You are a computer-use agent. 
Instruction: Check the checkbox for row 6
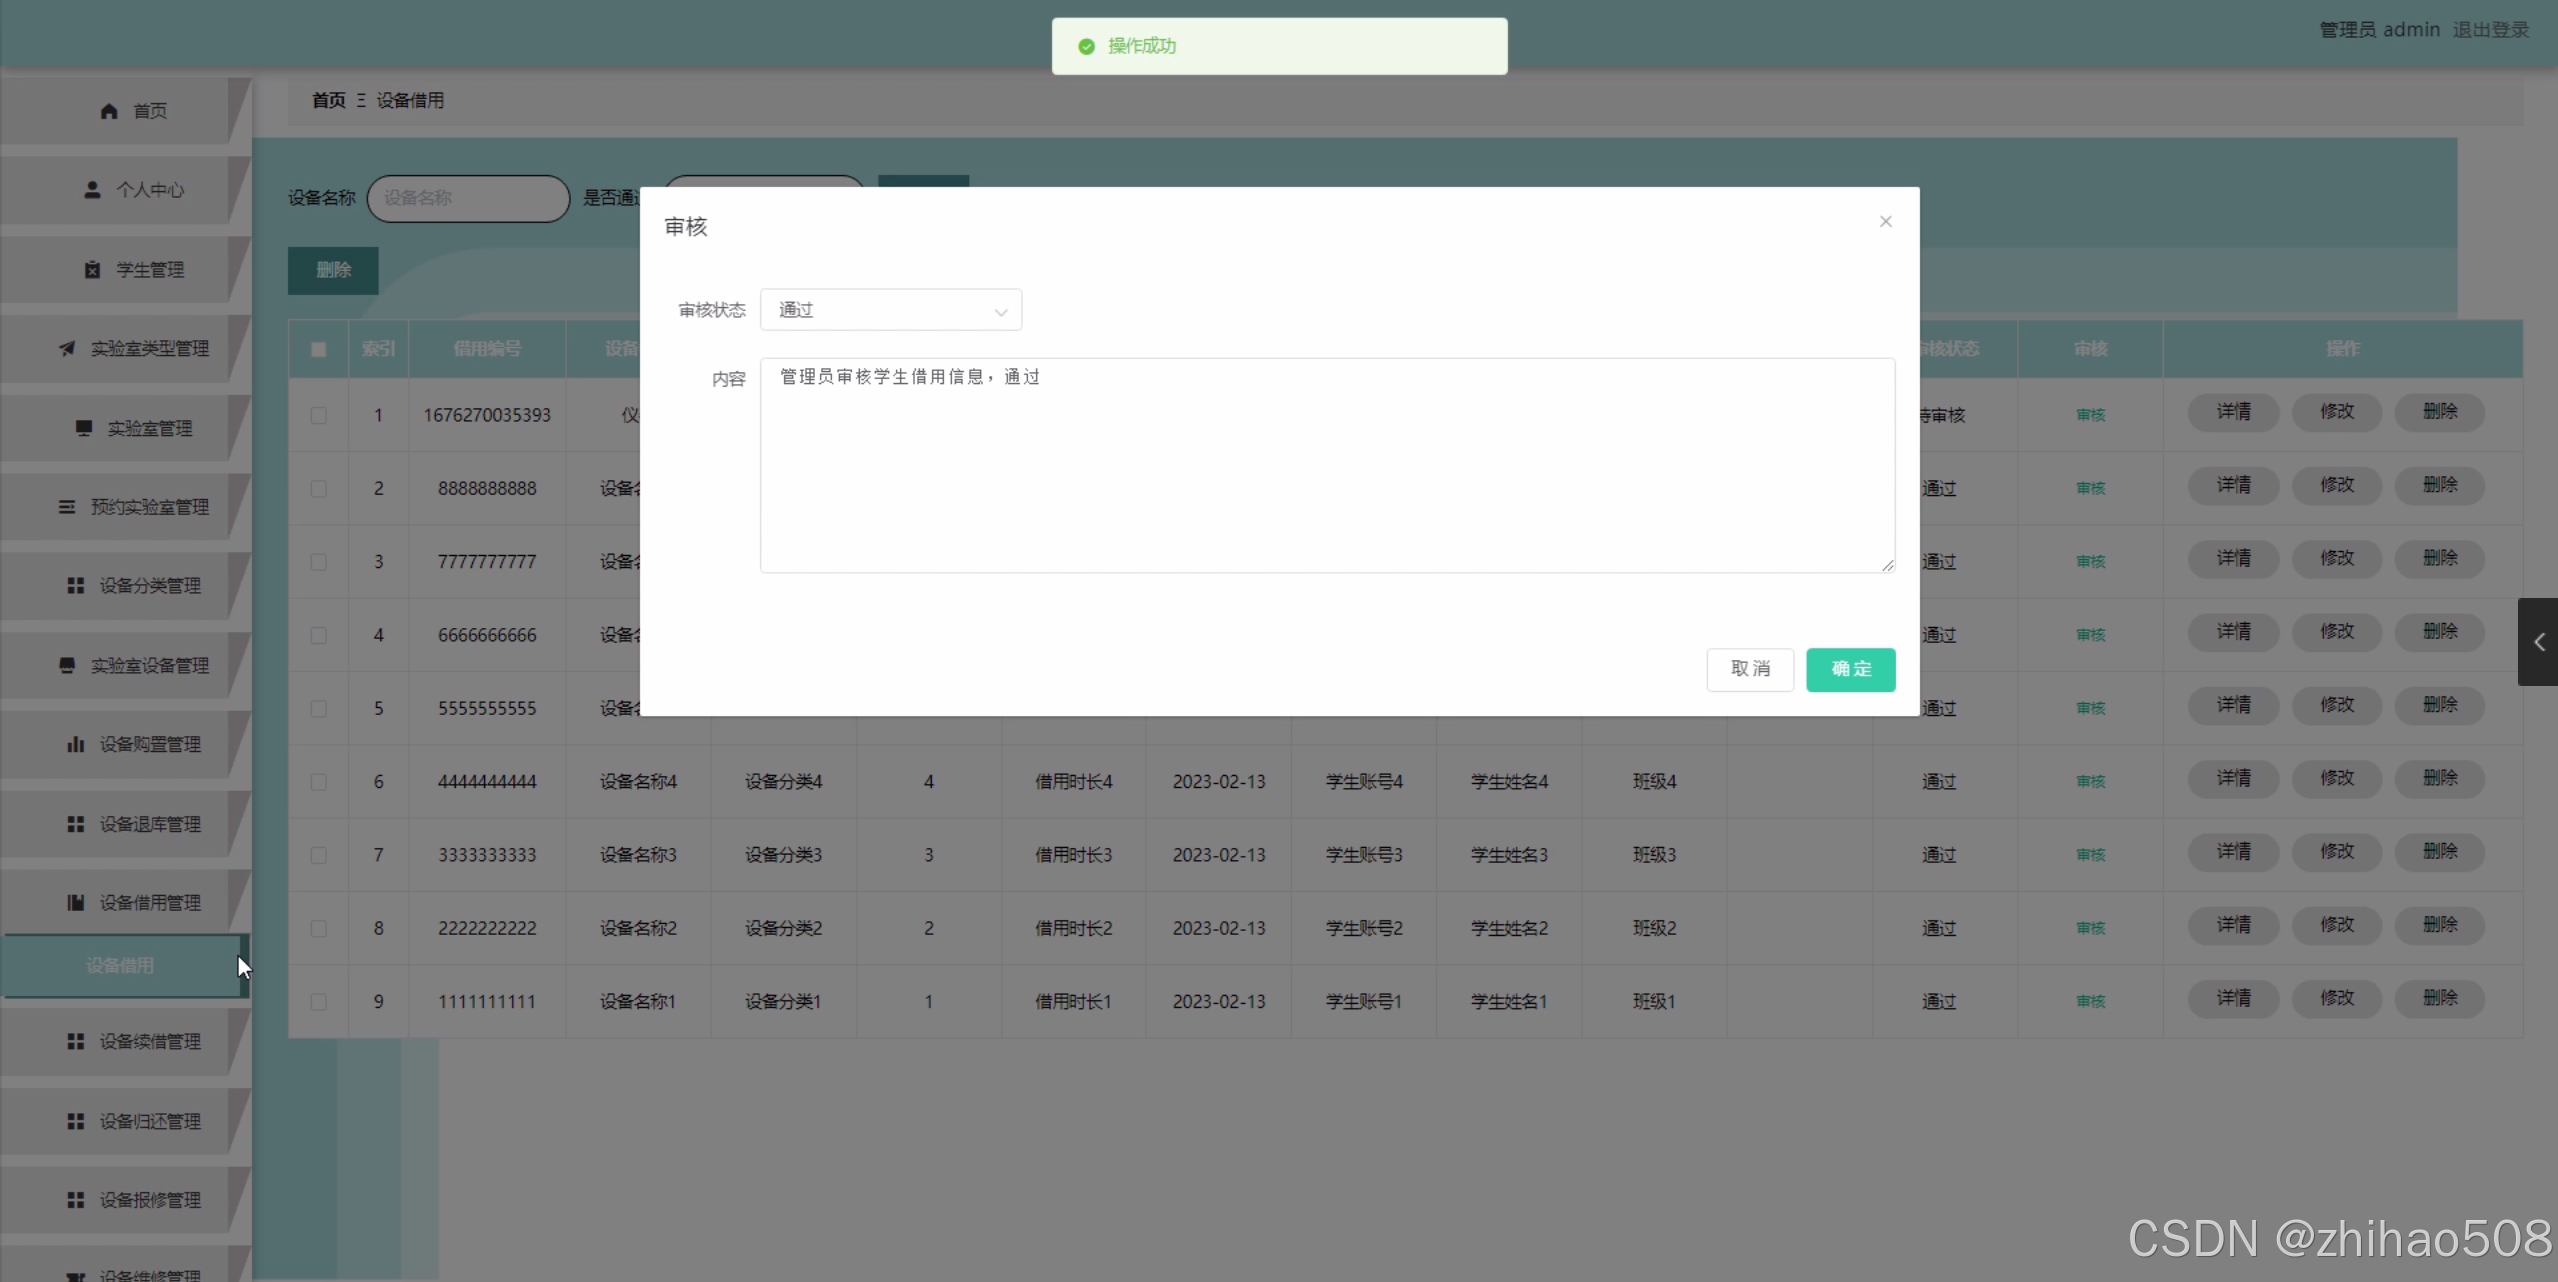(x=318, y=782)
